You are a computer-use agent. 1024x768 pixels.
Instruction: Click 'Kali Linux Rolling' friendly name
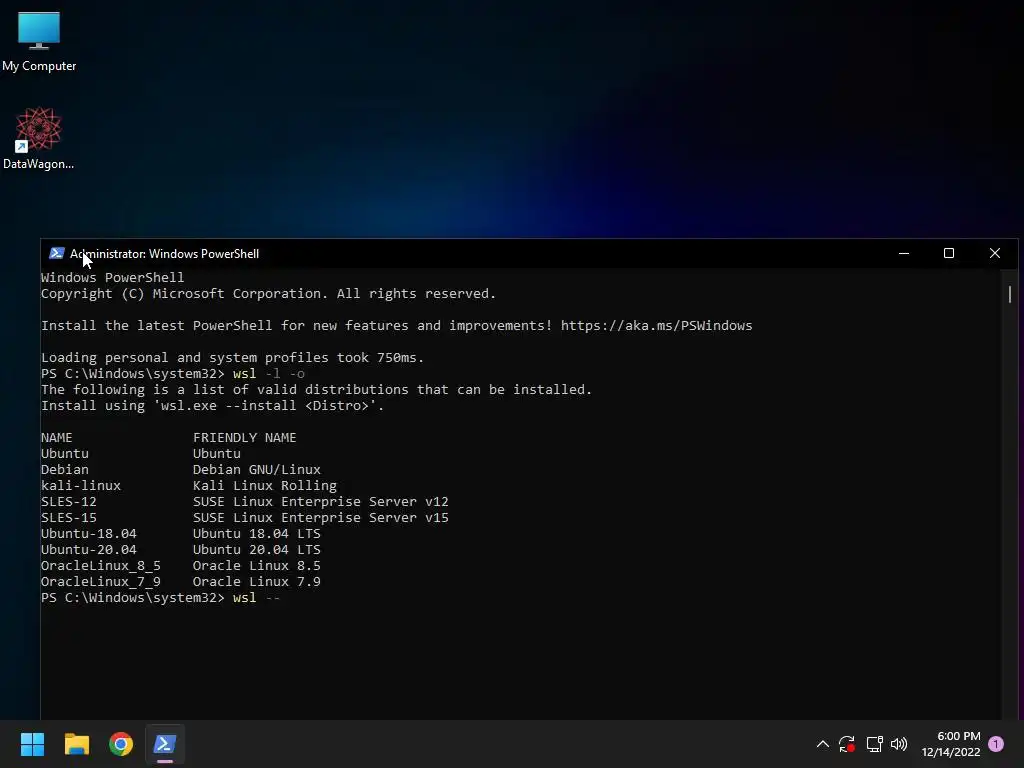(x=264, y=485)
